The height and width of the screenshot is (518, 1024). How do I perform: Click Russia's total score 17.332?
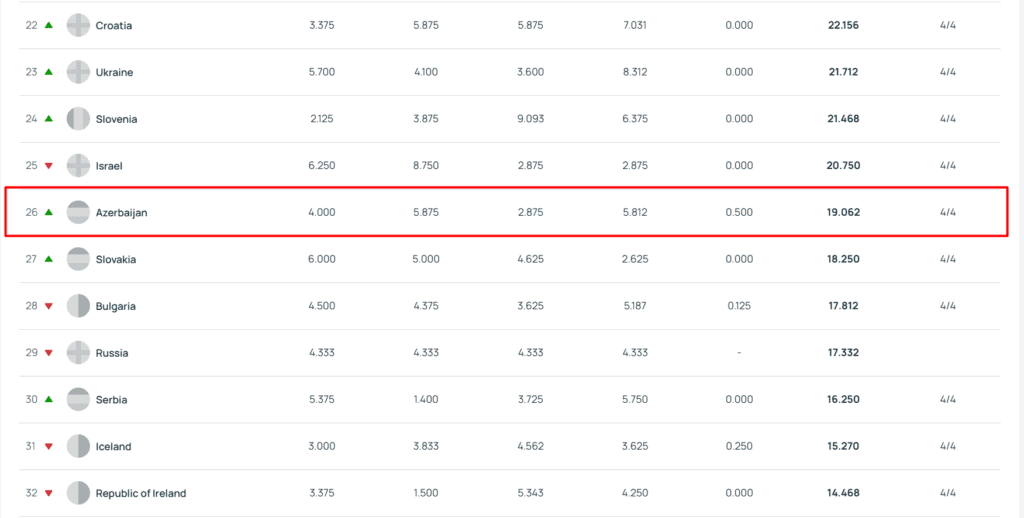(842, 353)
